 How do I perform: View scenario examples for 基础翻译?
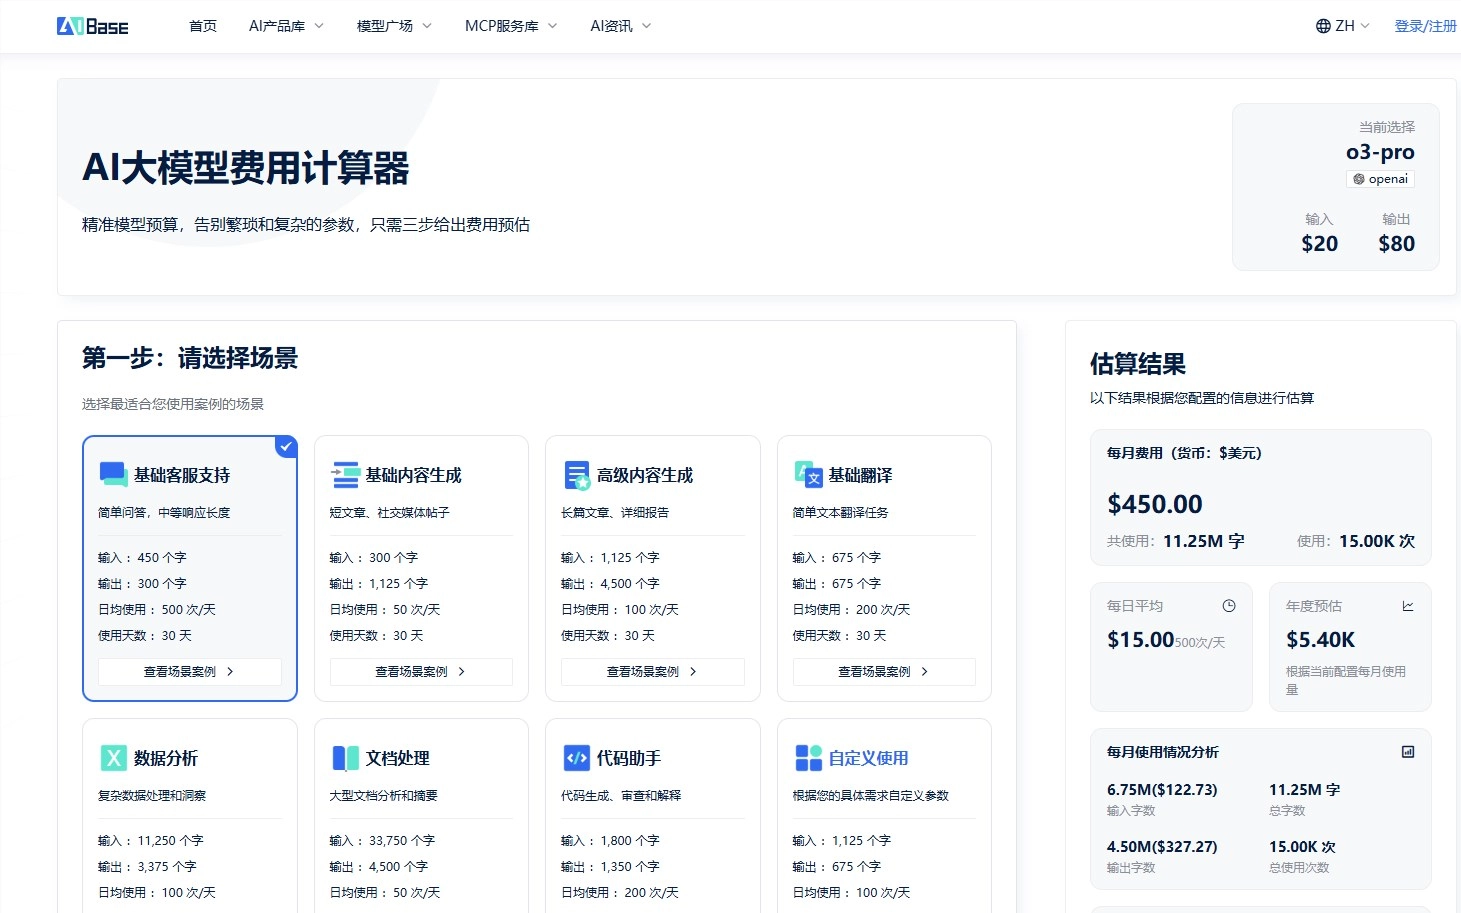(x=884, y=672)
